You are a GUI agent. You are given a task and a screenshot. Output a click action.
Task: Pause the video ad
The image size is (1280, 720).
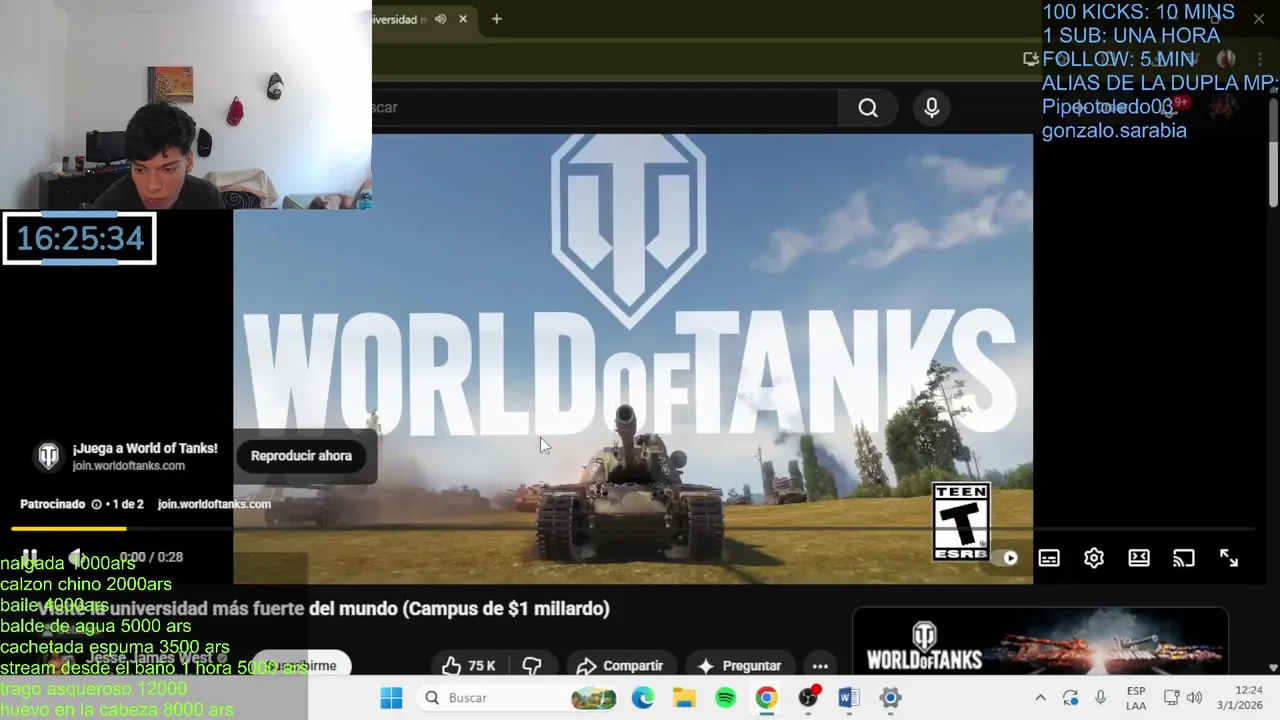coord(30,557)
